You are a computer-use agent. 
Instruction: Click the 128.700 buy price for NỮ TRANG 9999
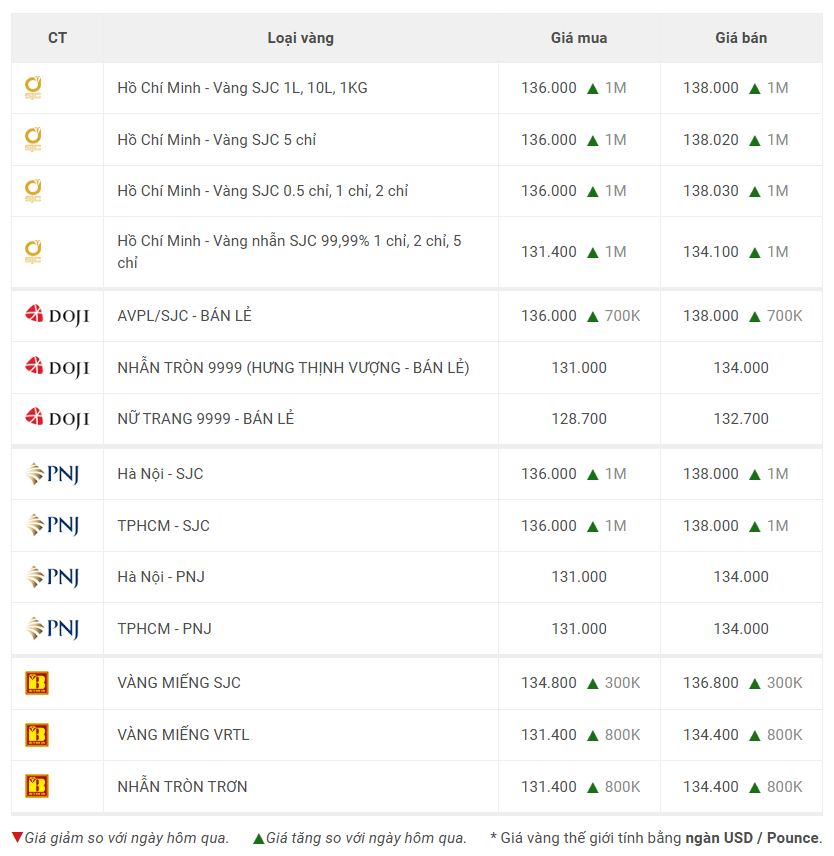point(579,419)
